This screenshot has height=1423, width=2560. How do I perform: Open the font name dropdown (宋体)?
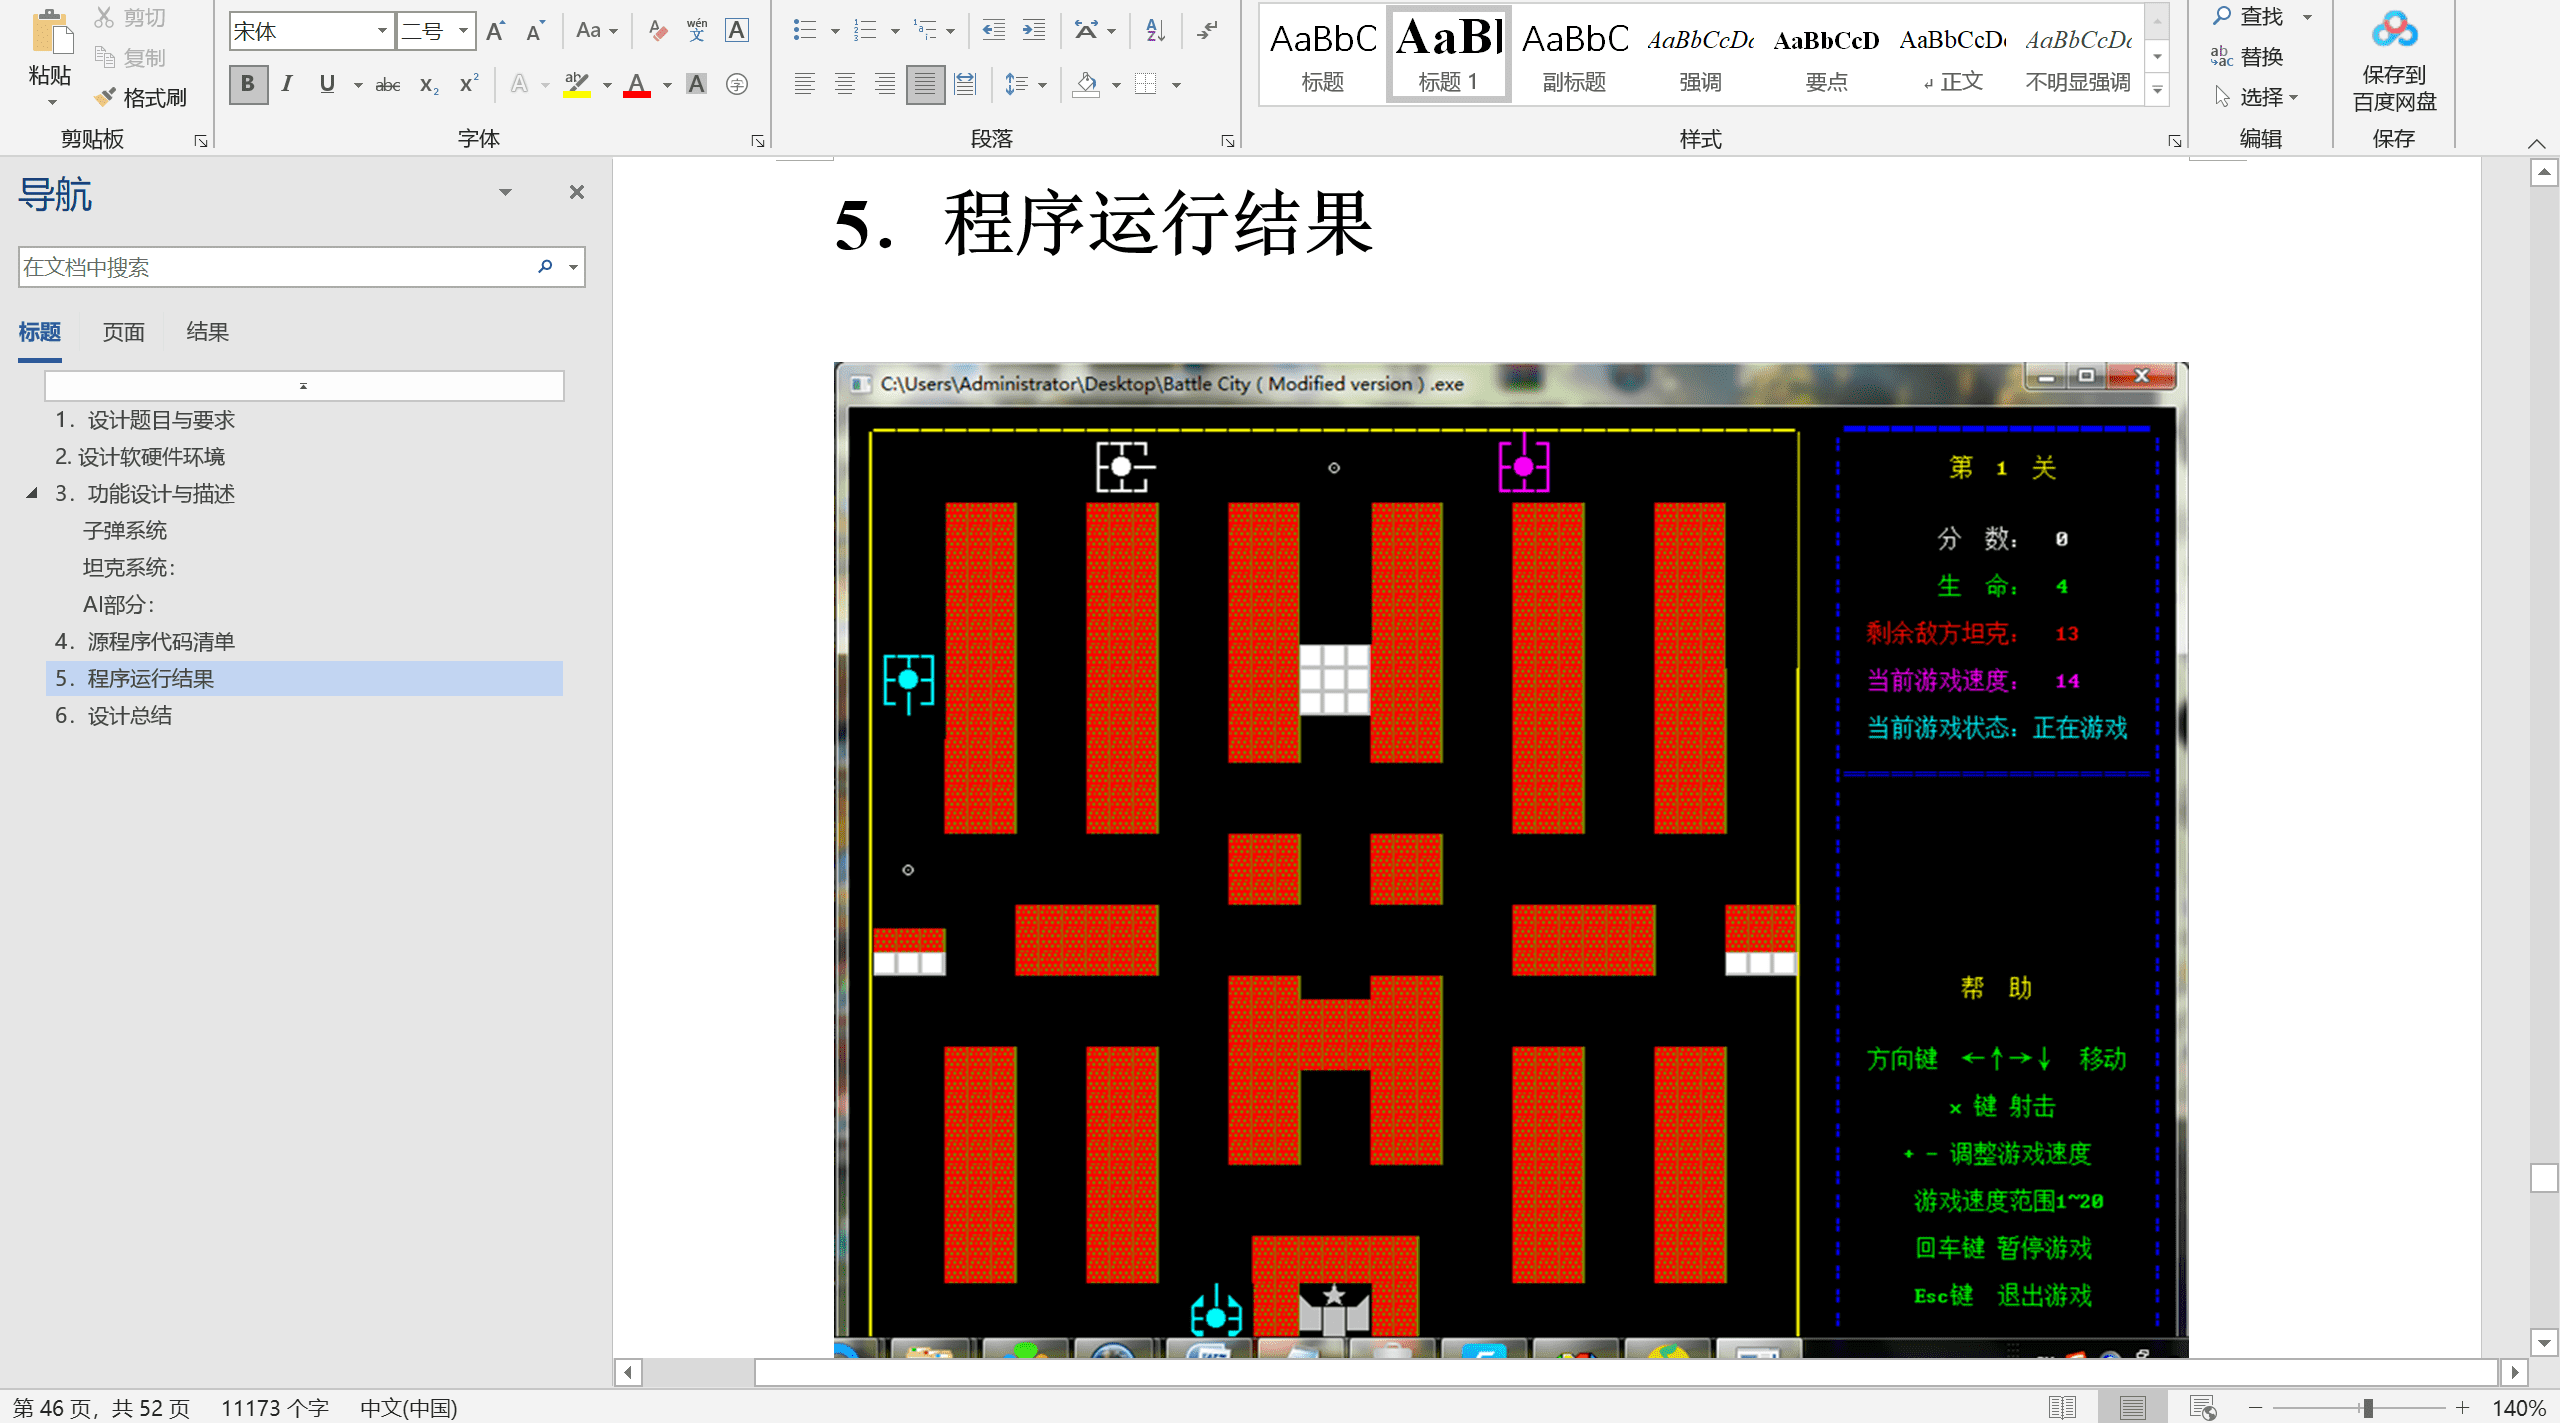[382, 31]
